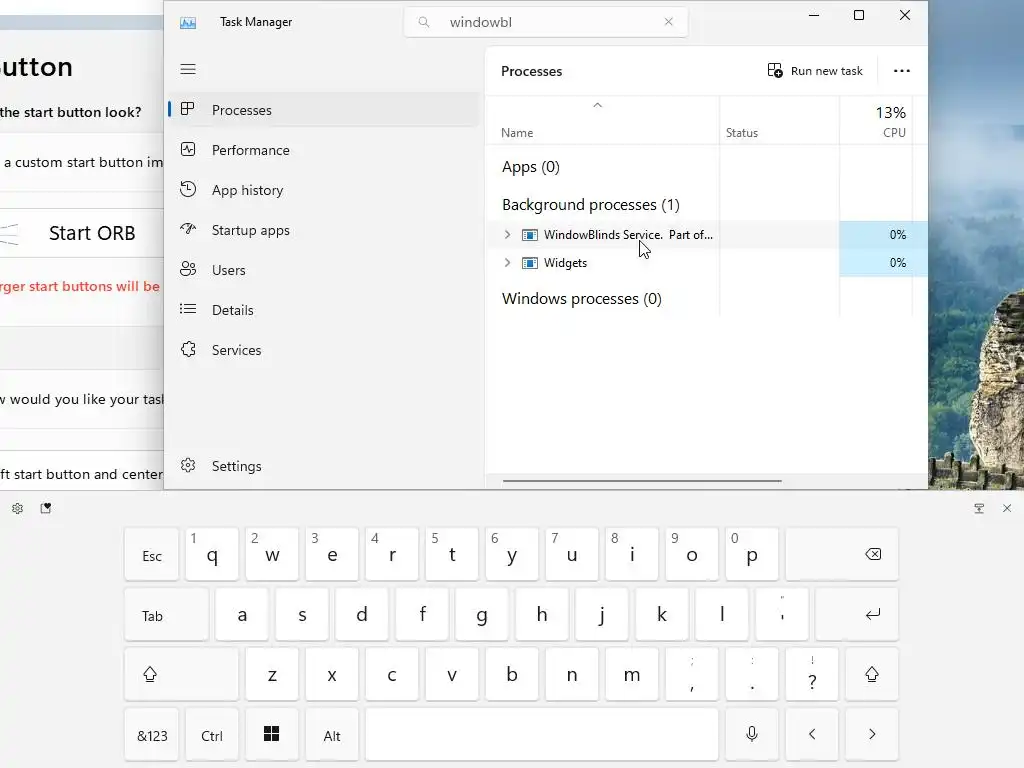Screen dimensions: 1024x768
Task: Tap the p key
Action: point(752,554)
